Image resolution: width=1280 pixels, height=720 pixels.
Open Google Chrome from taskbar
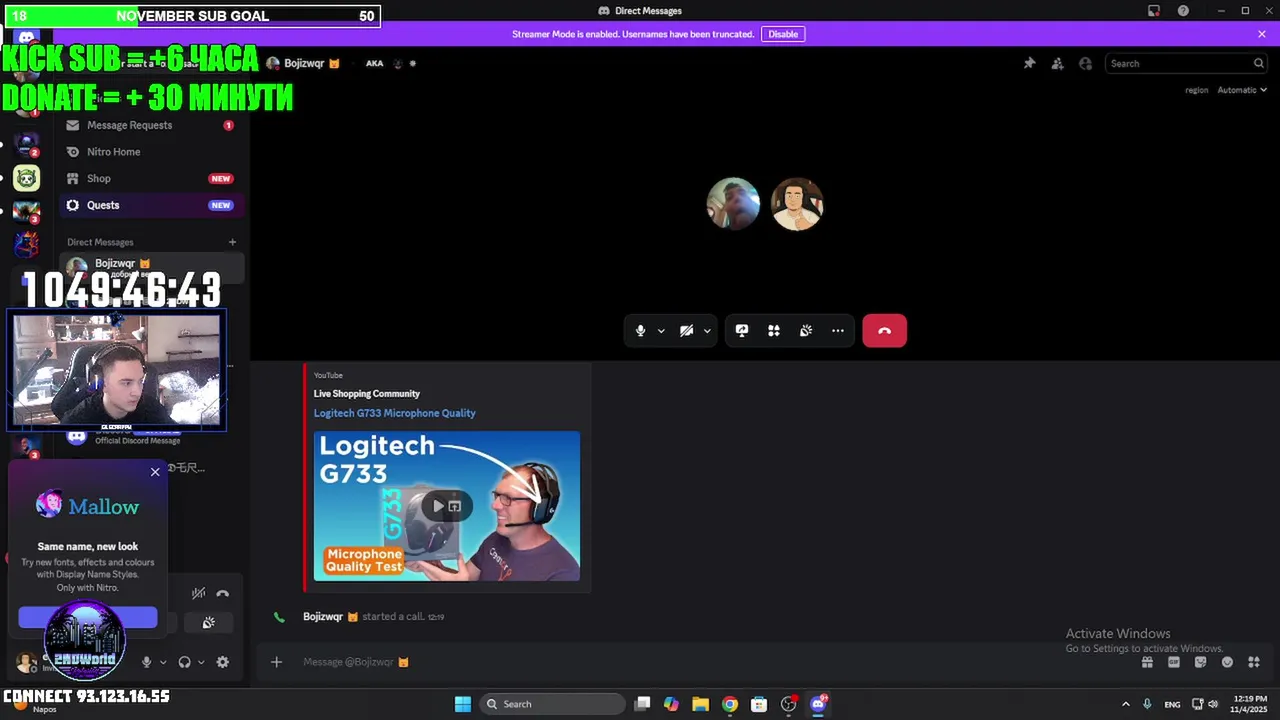coord(730,704)
